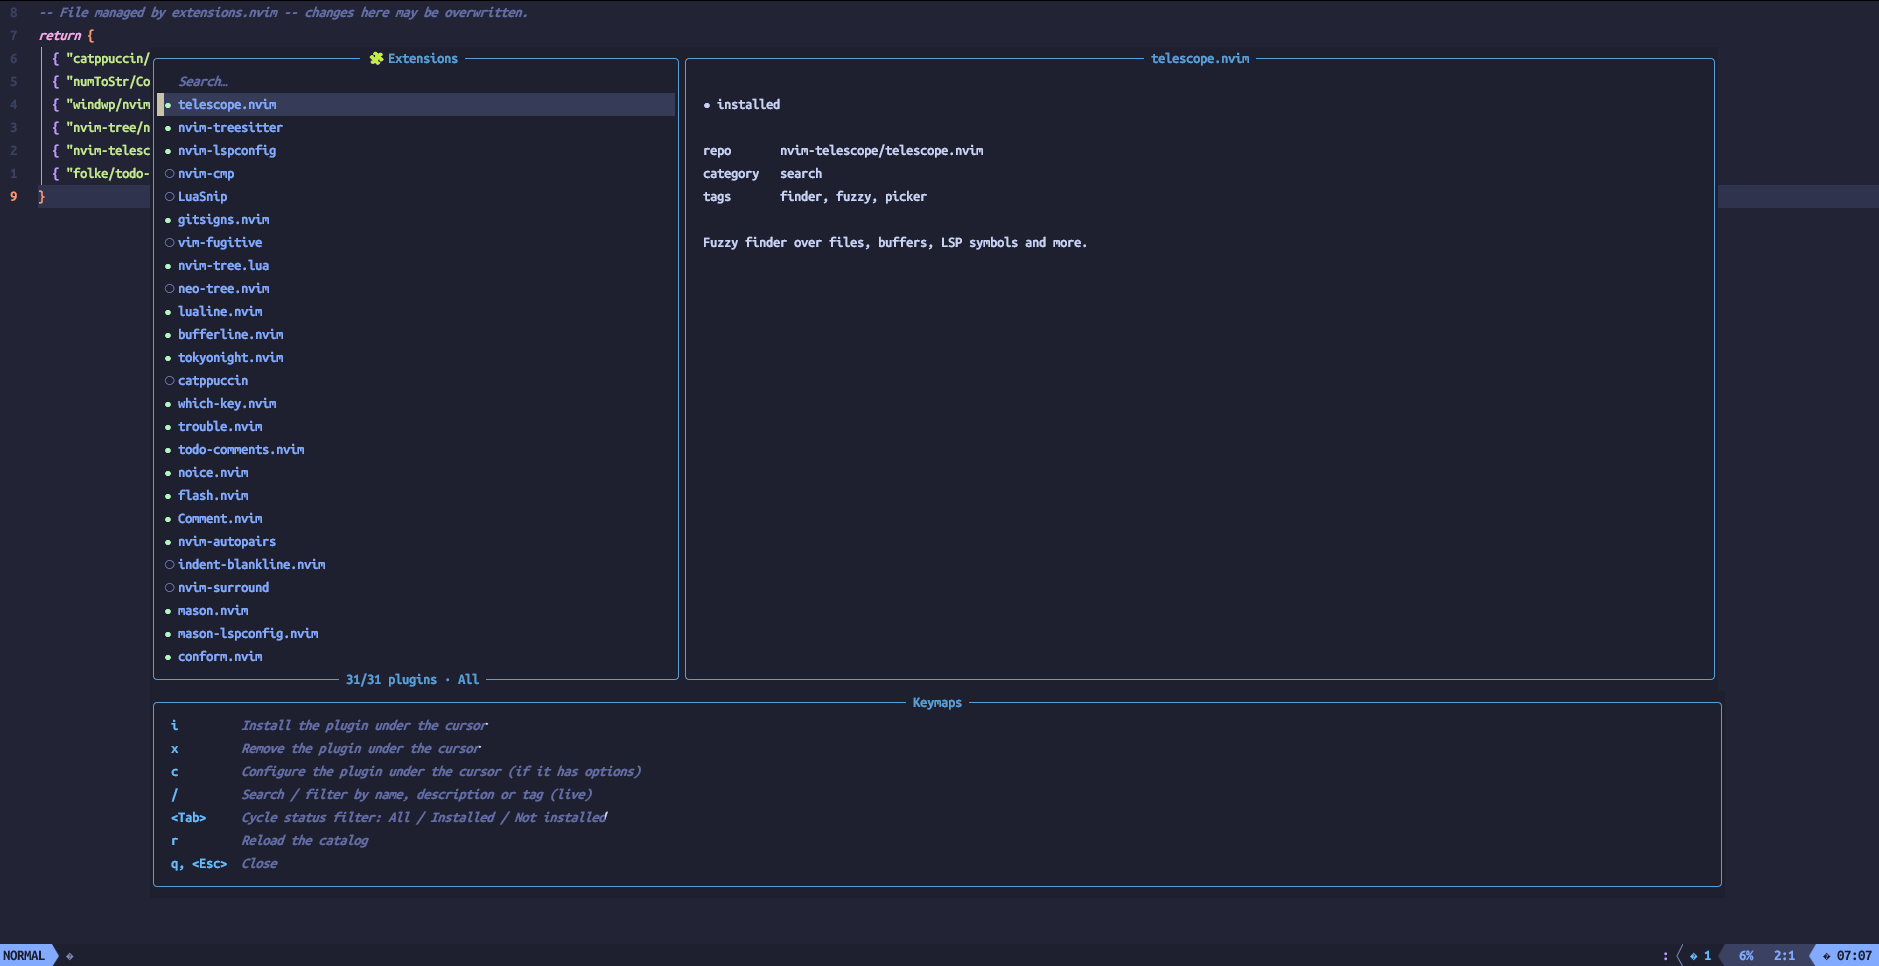The image size is (1879, 966).
Task: Click the return keyword in the buffer
Action: click(60, 36)
